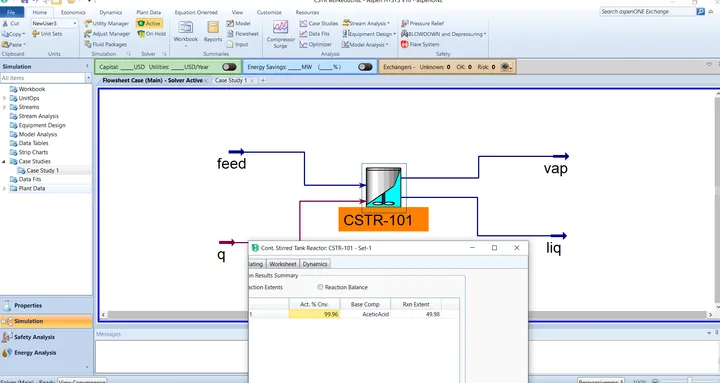
Task: Set solver to On Hold
Action: [x=152, y=34]
